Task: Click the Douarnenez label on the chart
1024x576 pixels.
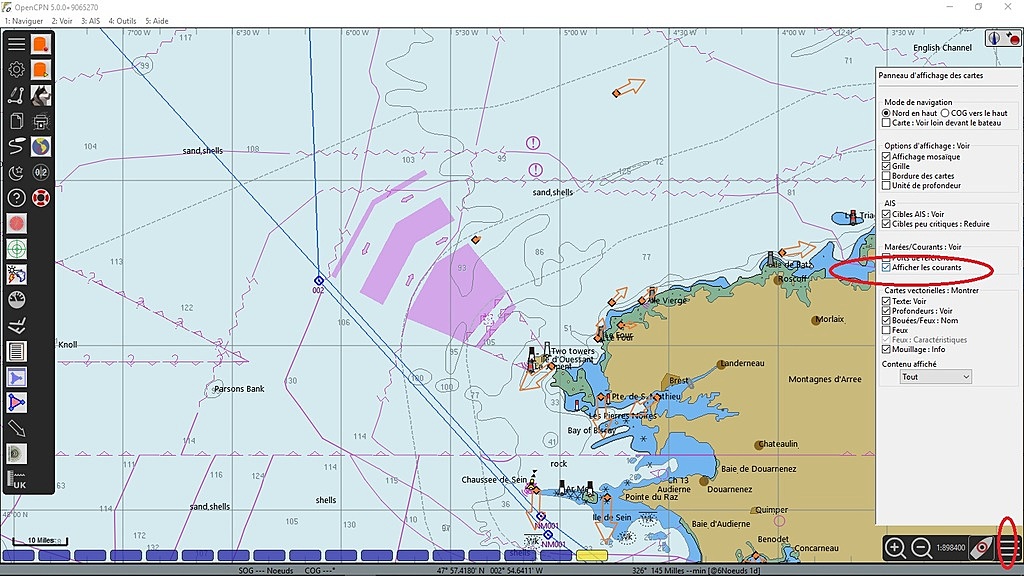Action: 729,489
